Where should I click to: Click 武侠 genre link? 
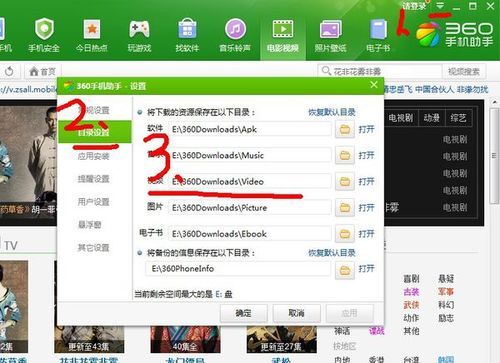[x=411, y=305]
